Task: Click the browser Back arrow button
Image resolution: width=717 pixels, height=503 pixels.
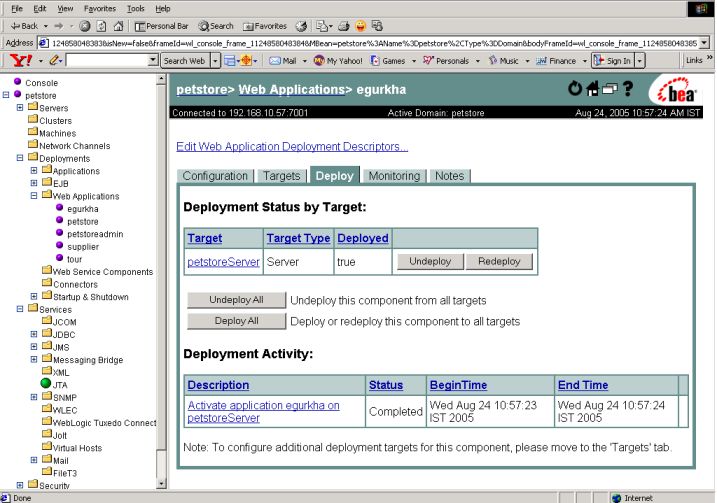Action: 24,26
